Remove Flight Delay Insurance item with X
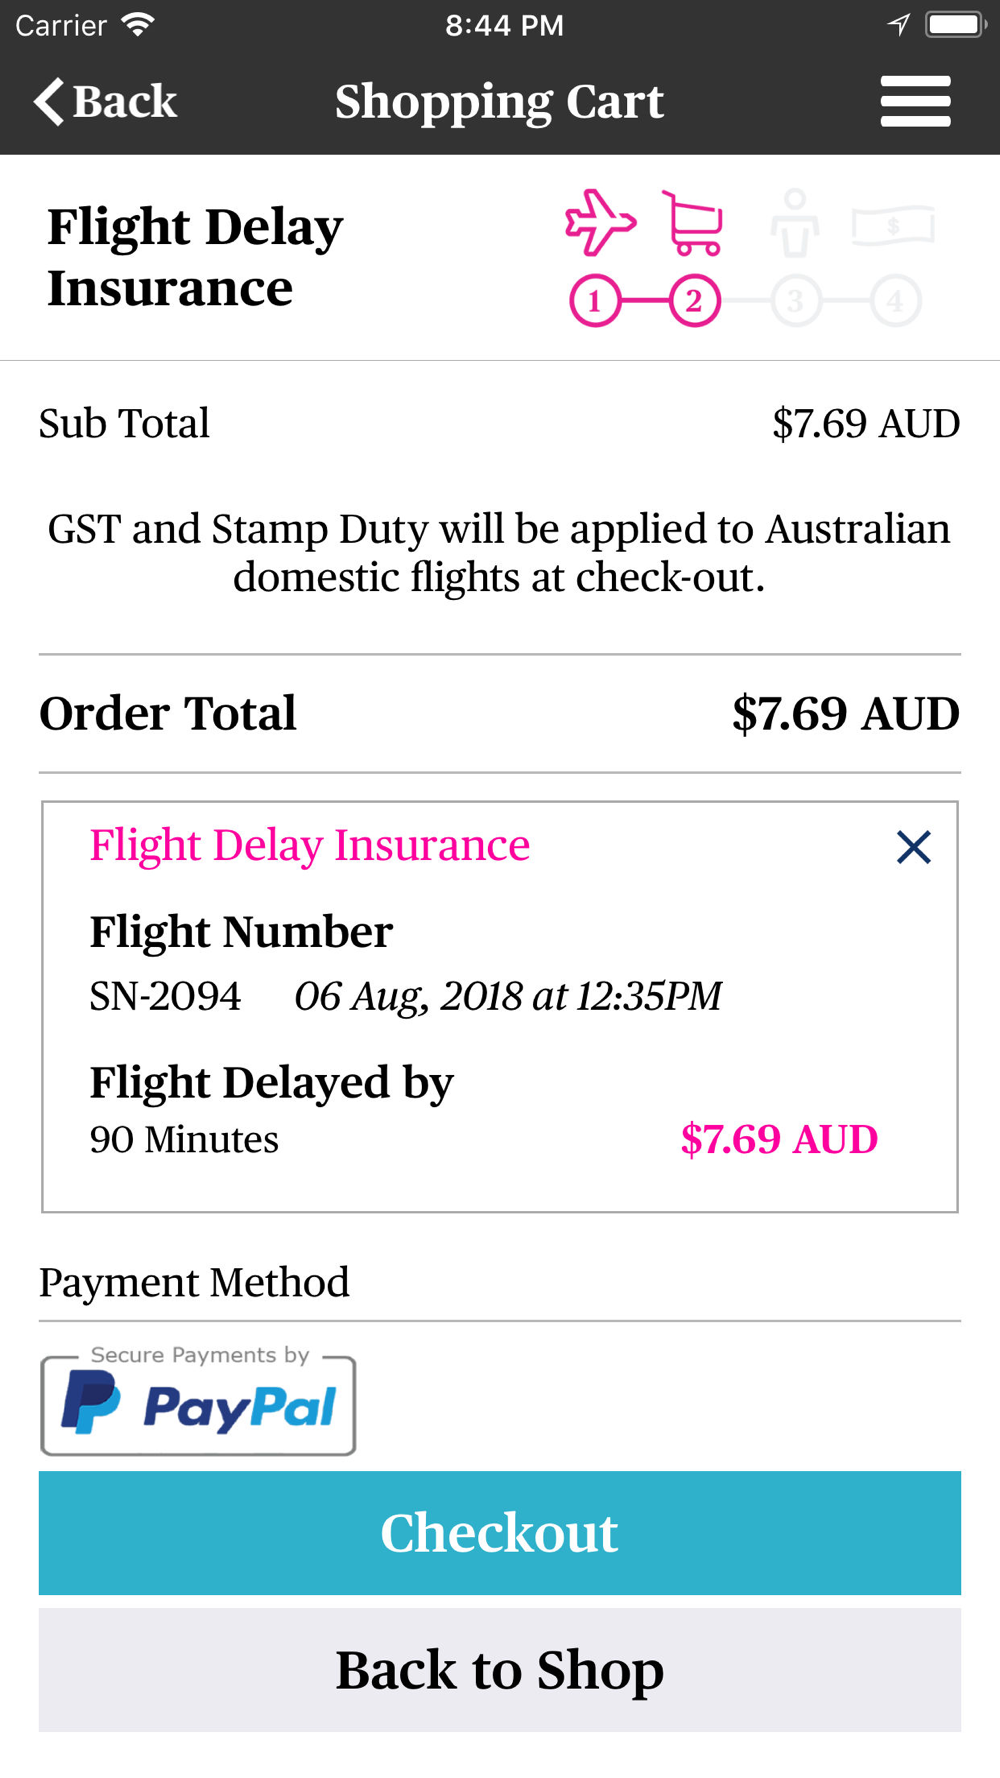This screenshot has height=1778, width=1000. [x=914, y=847]
